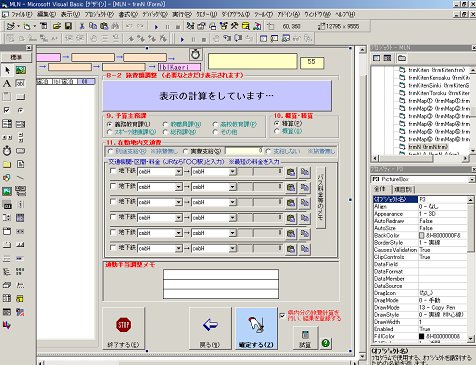Open the Add Form toolbar dropdown arrow
Screen dimensions: 476x365
click(34, 26)
